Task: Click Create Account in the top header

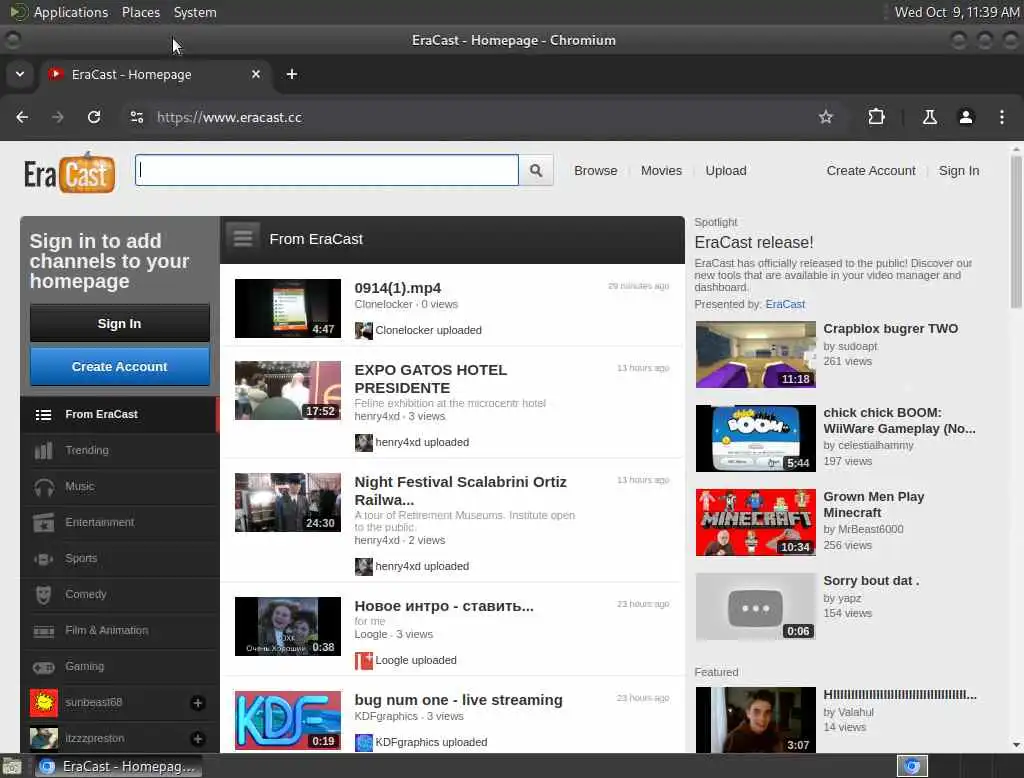Action: click(871, 170)
